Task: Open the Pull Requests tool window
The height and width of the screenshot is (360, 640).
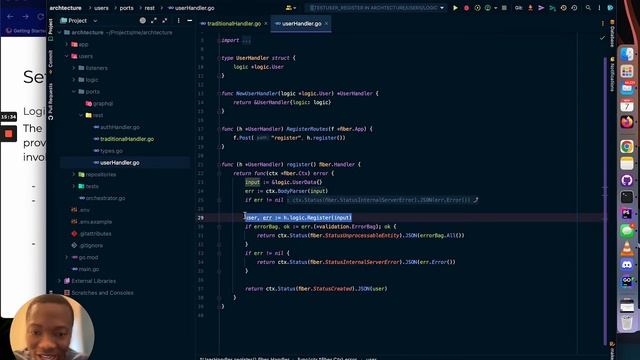Action: point(50,101)
